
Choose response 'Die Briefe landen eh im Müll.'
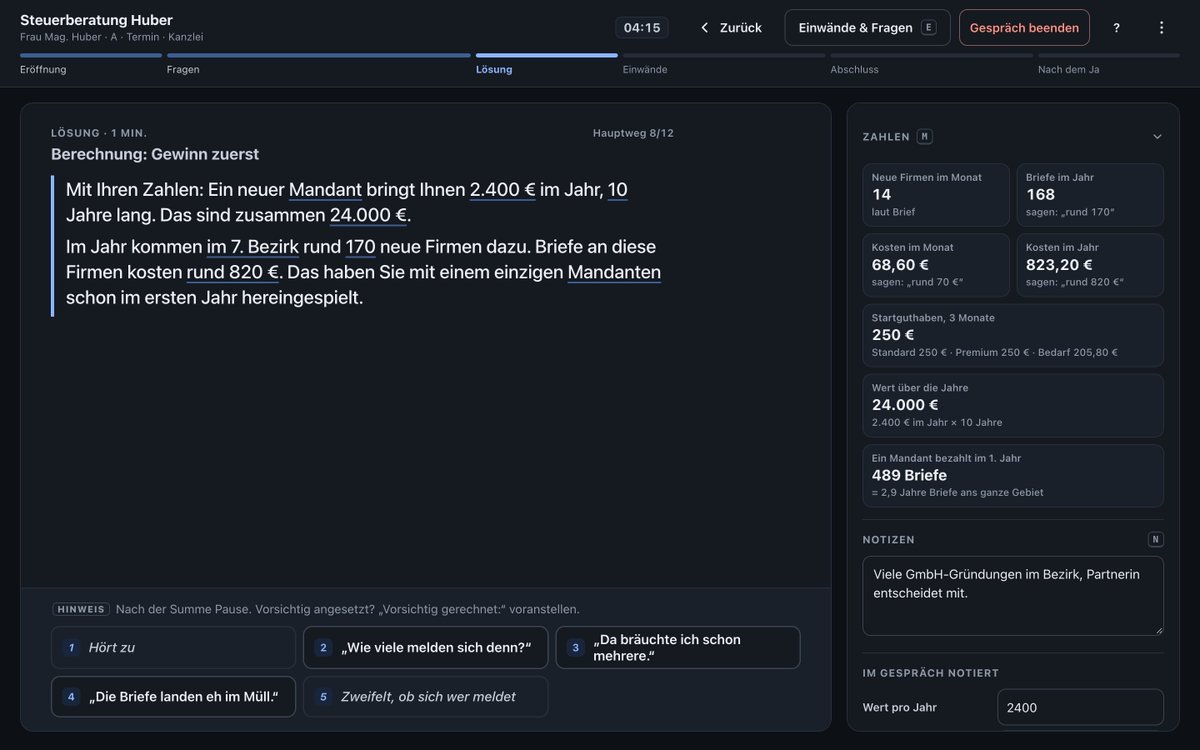pos(173,697)
